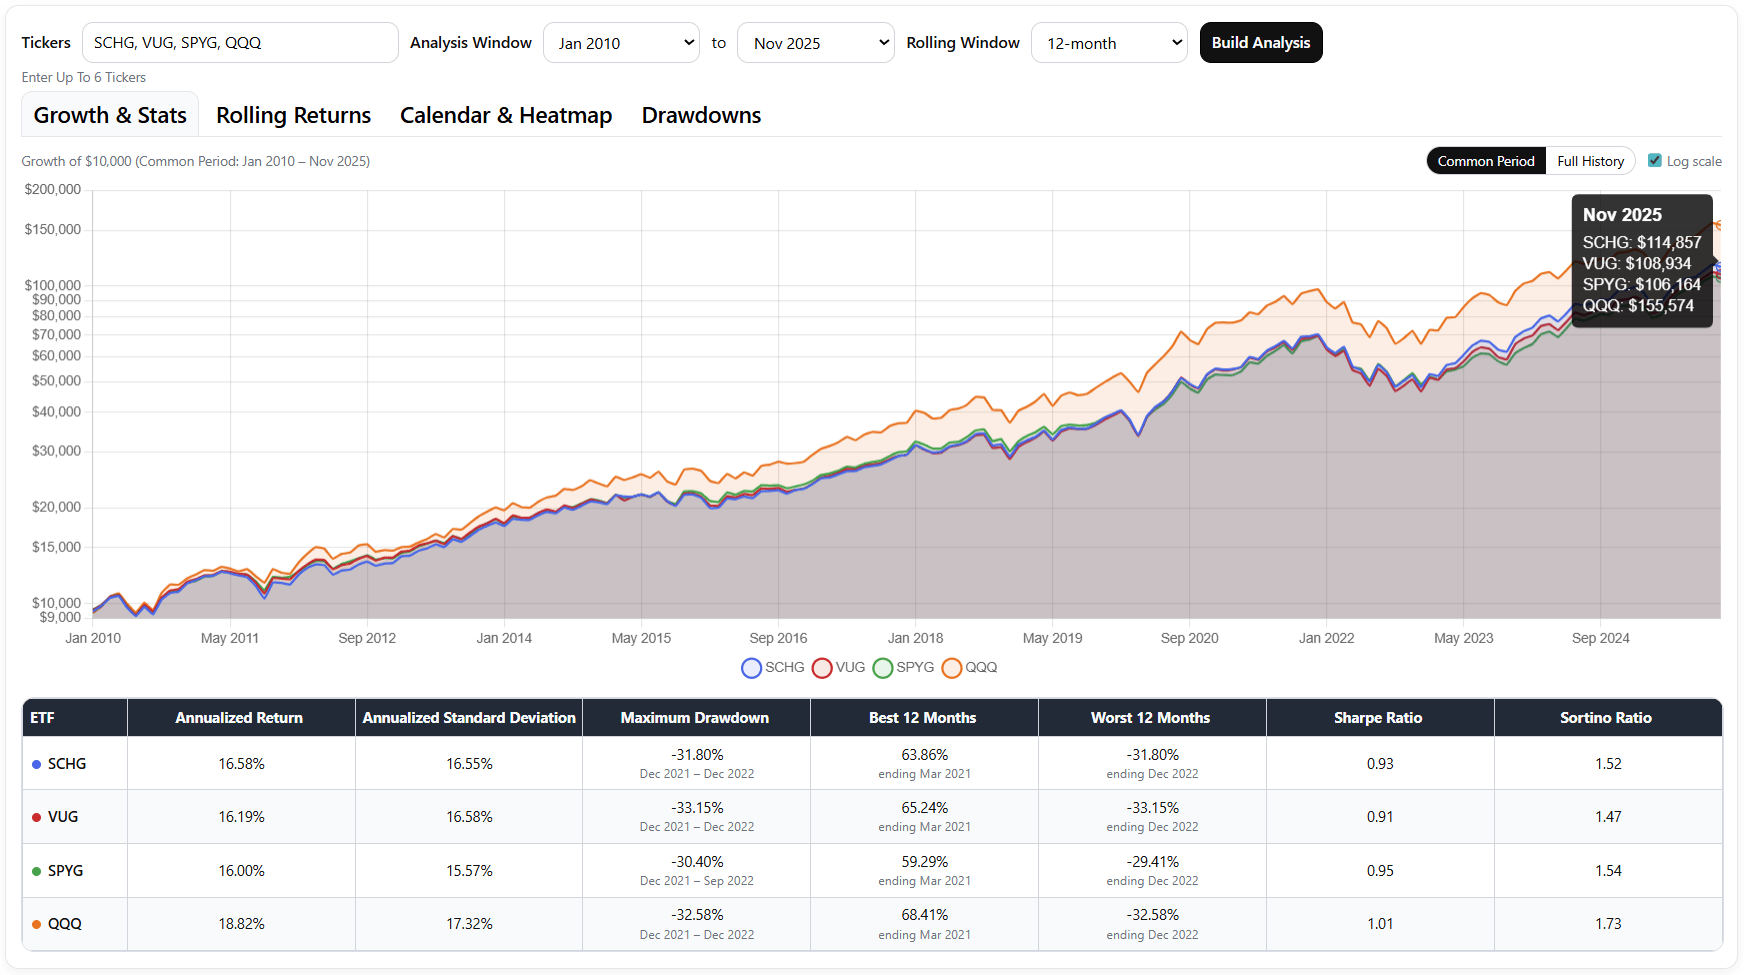Open the Nov 2025 end date dropdown
The height and width of the screenshot is (975, 1744).
(815, 42)
